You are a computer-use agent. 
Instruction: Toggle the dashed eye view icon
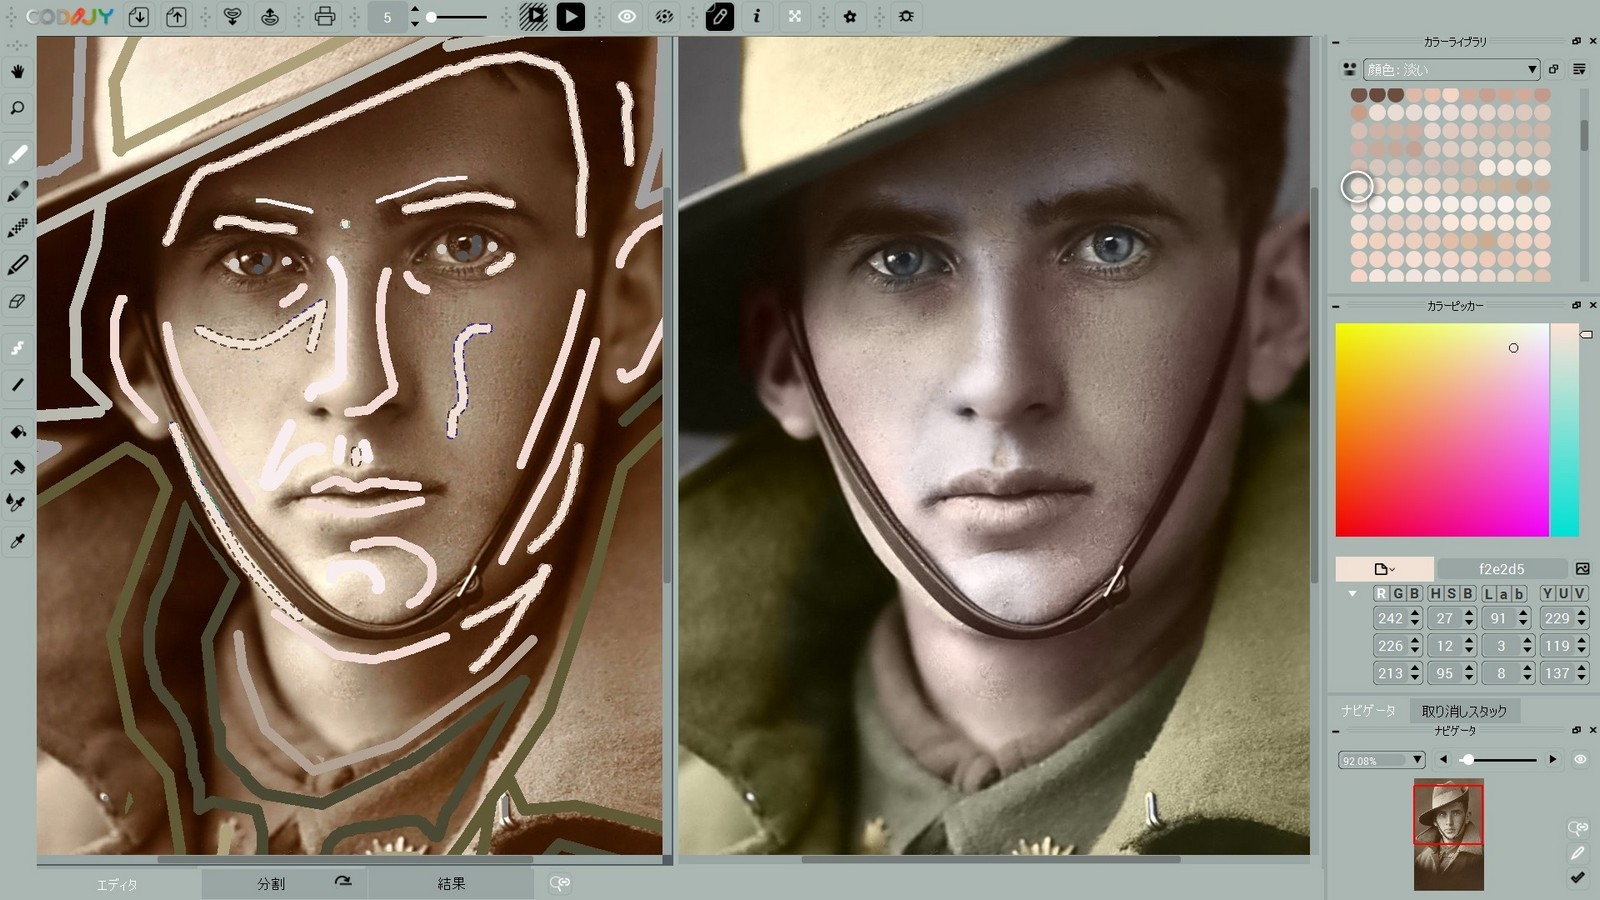click(x=664, y=17)
